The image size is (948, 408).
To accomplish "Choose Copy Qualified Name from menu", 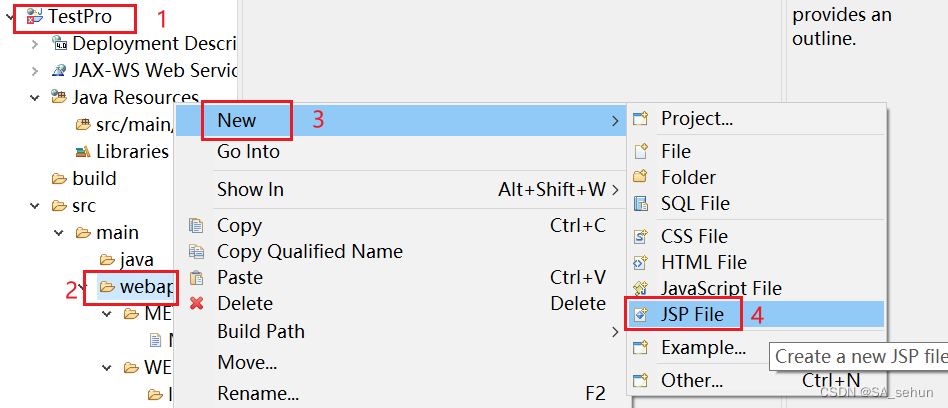I will [x=309, y=252].
